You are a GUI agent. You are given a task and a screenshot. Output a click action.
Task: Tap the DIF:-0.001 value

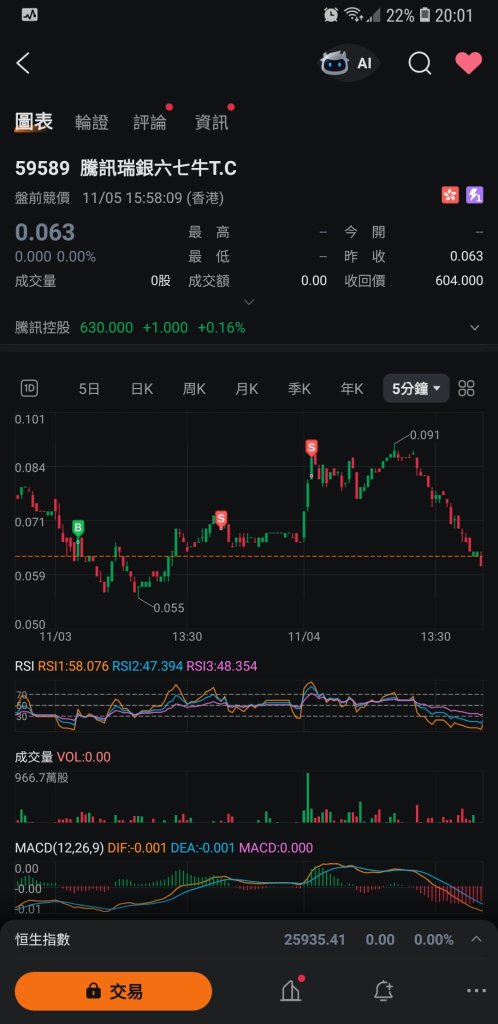[x=137, y=848]
